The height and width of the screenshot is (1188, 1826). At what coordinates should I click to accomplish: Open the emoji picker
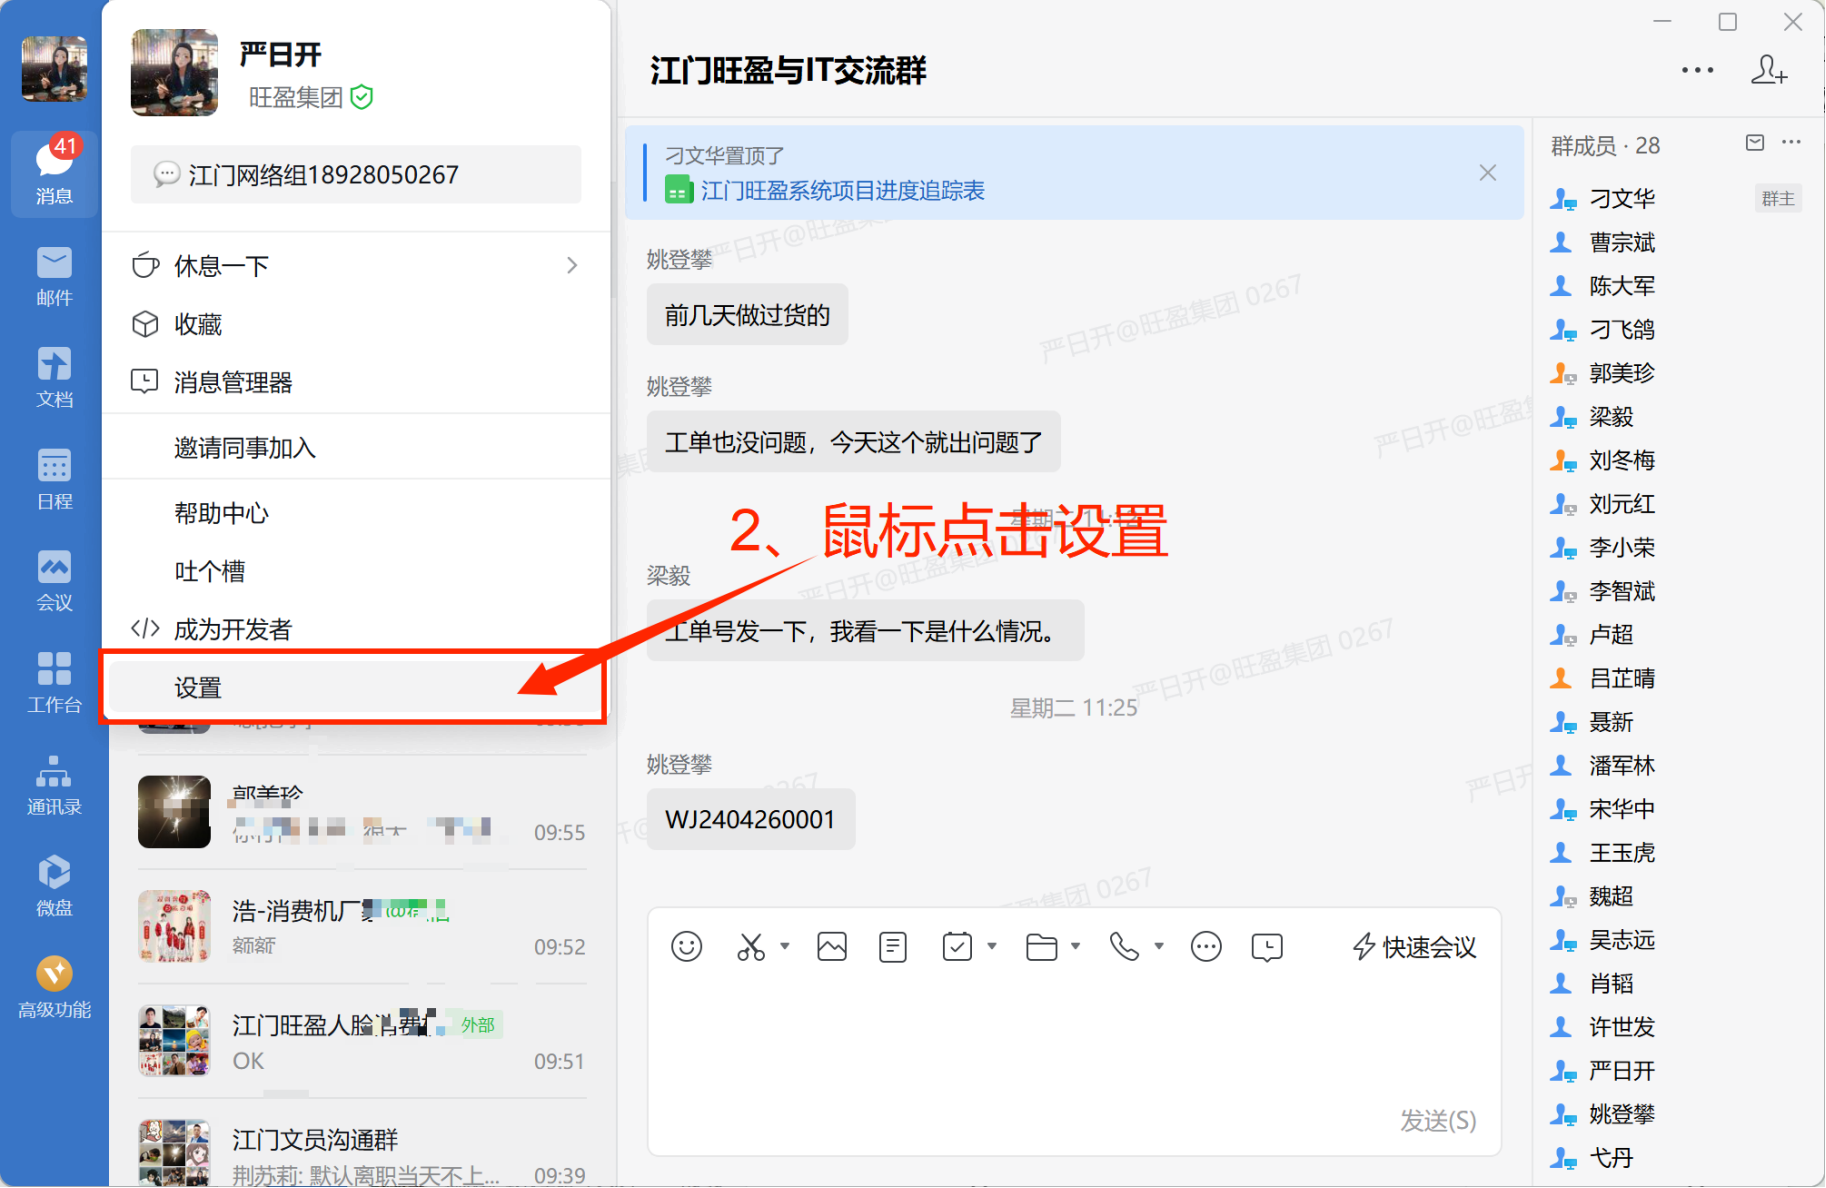tap(687, 946)
